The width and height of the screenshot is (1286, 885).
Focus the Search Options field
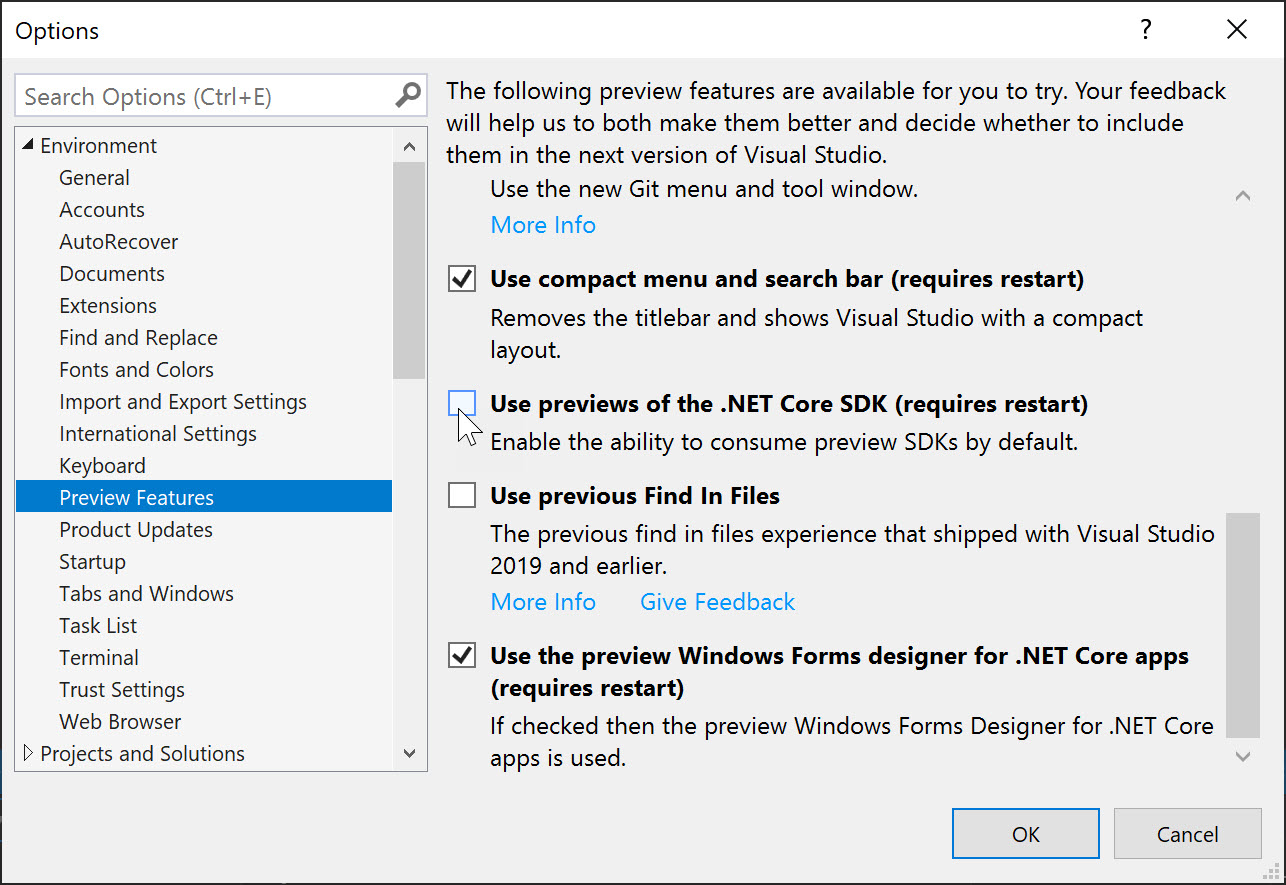pos(221,96)
